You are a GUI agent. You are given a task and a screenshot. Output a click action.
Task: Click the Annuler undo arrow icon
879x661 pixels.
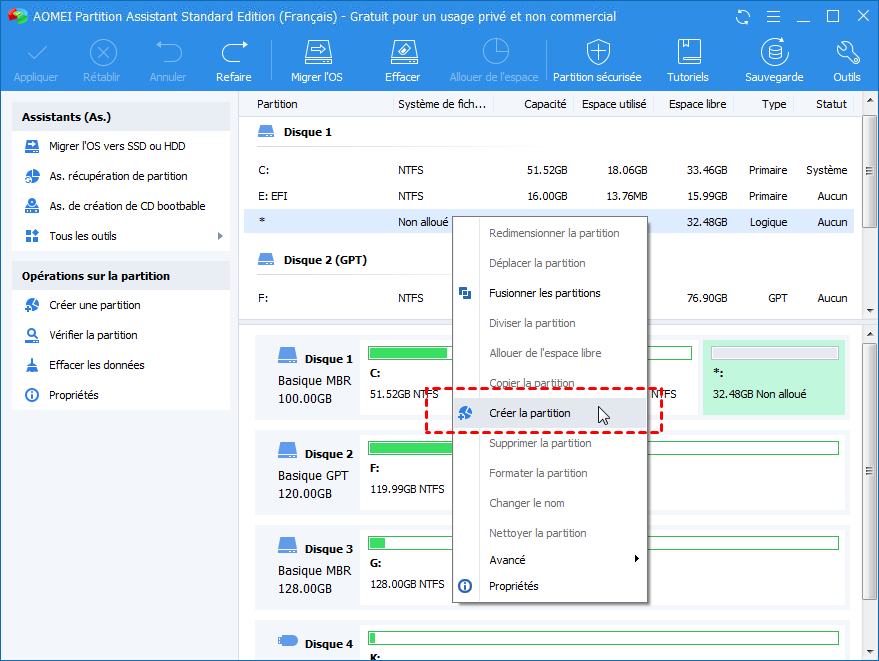click(168, 53)
